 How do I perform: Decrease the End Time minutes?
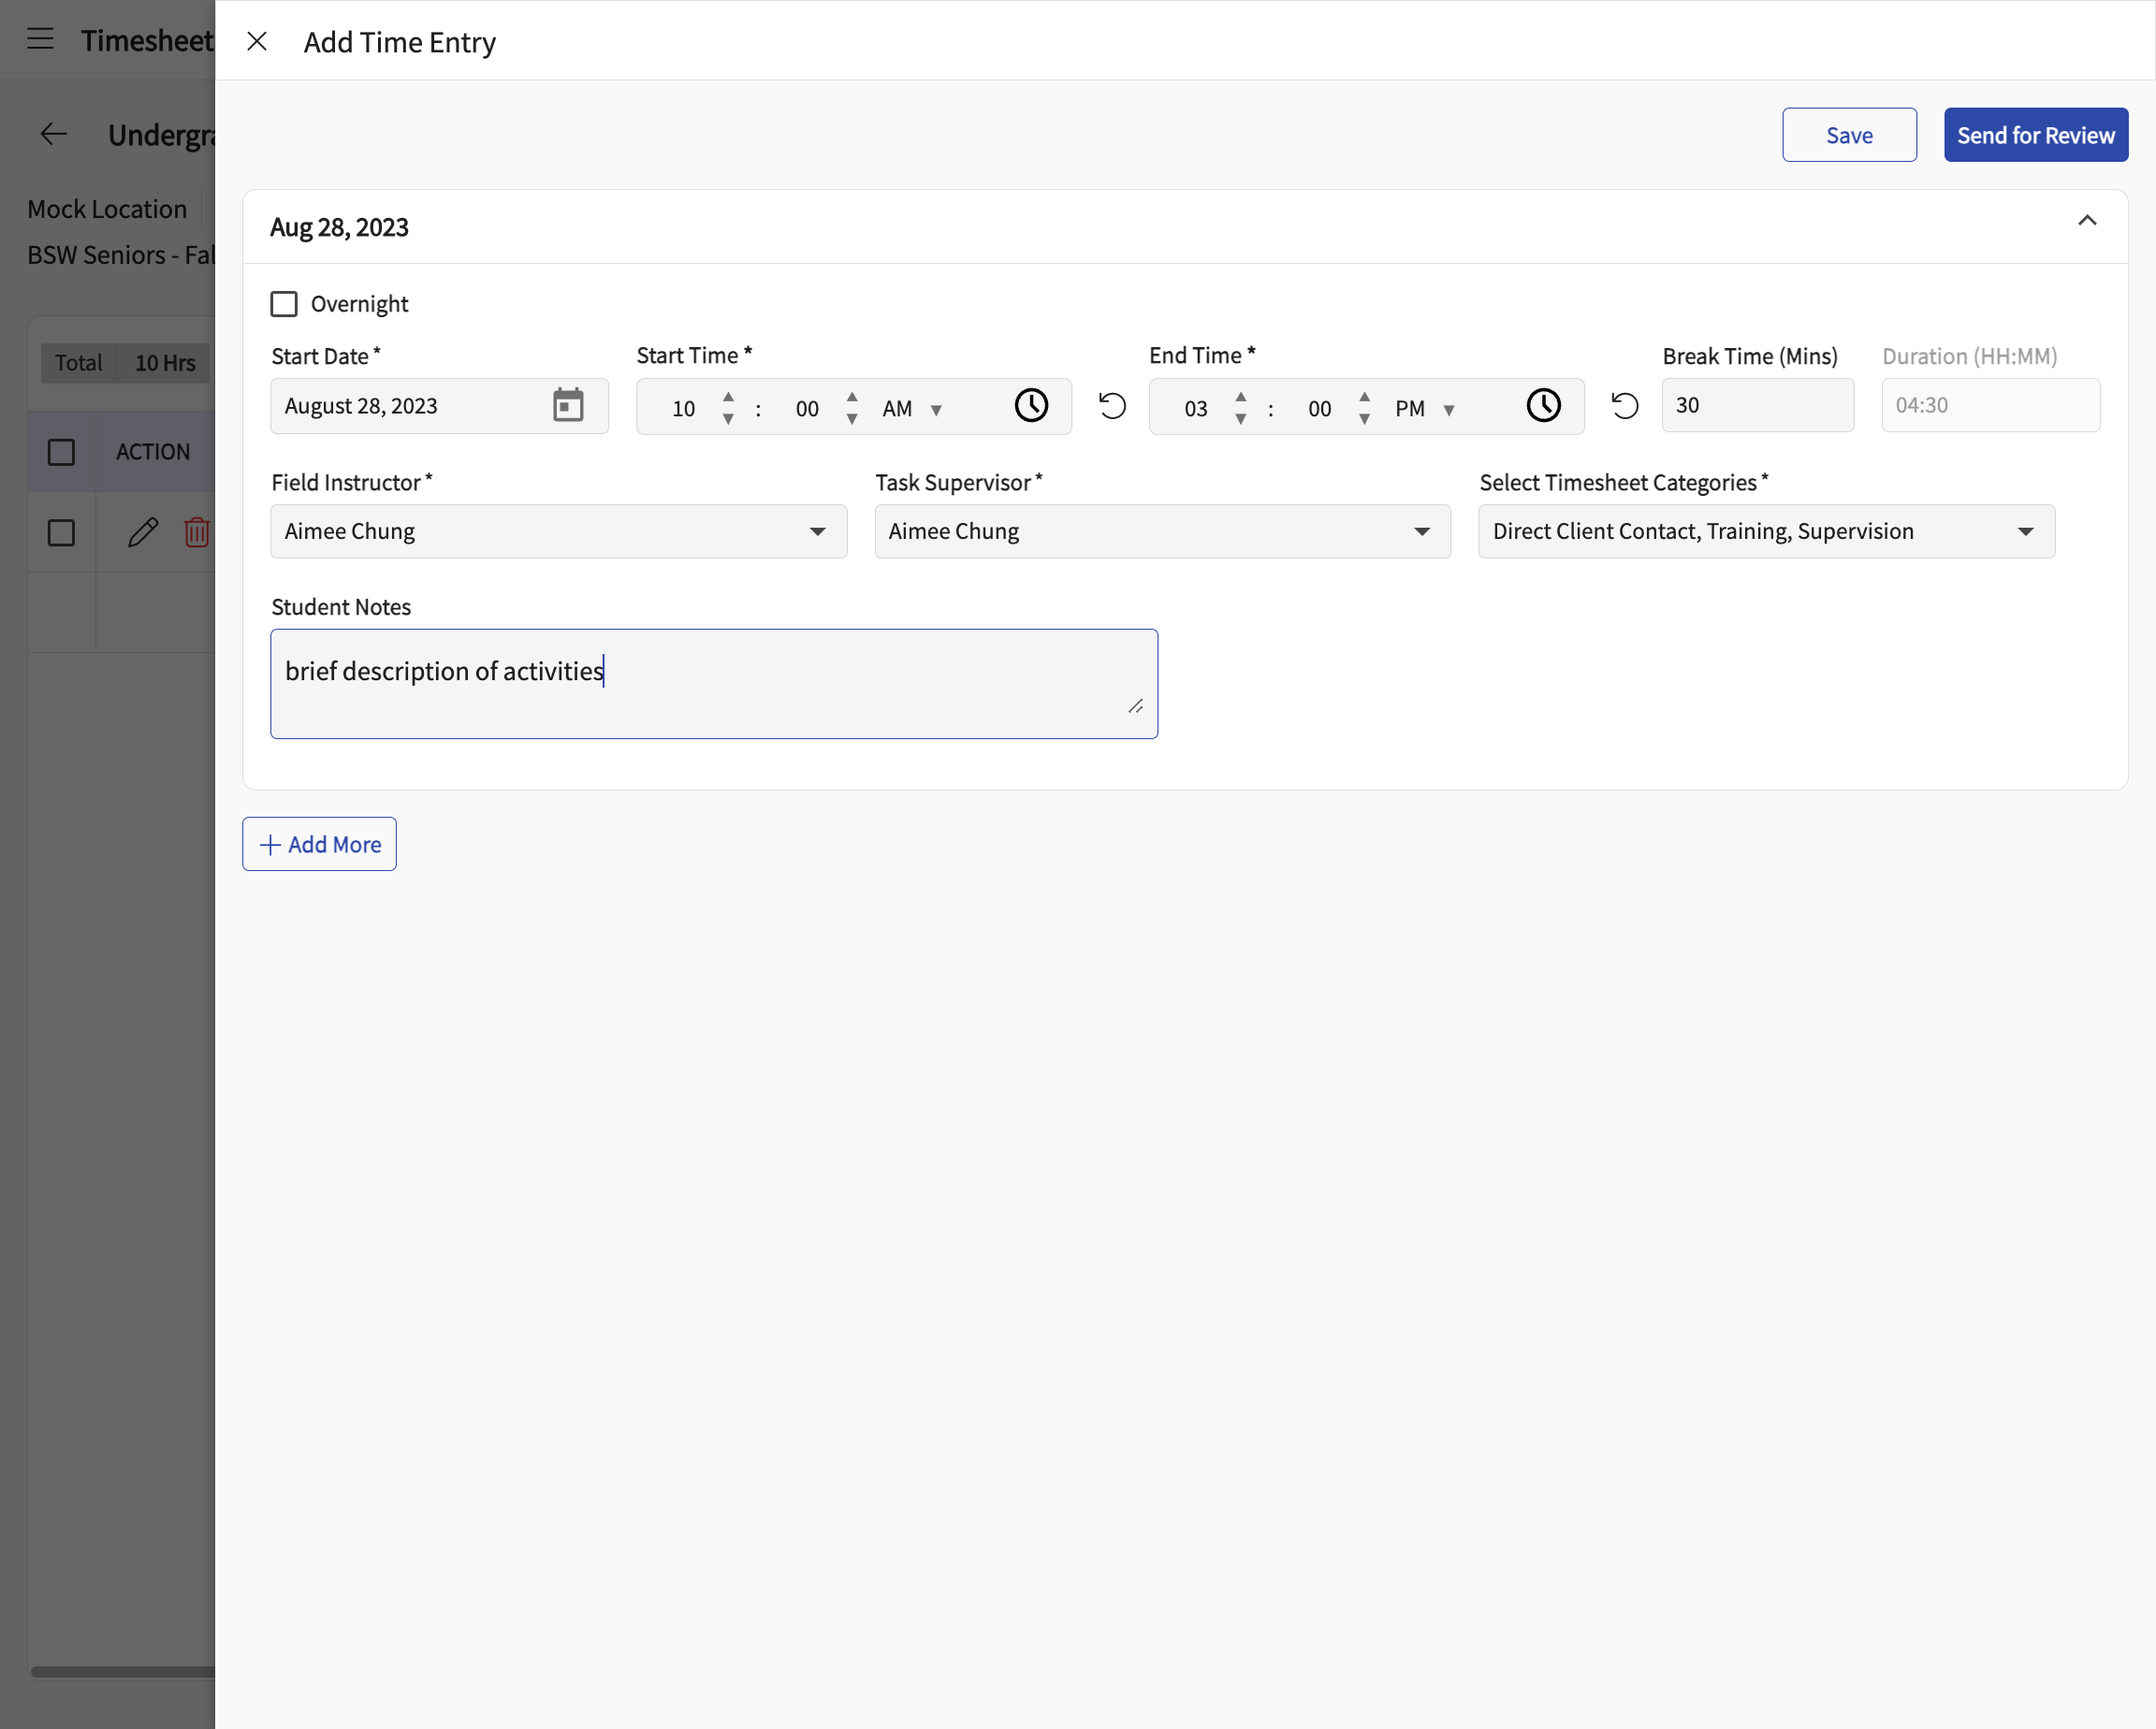1364,419
